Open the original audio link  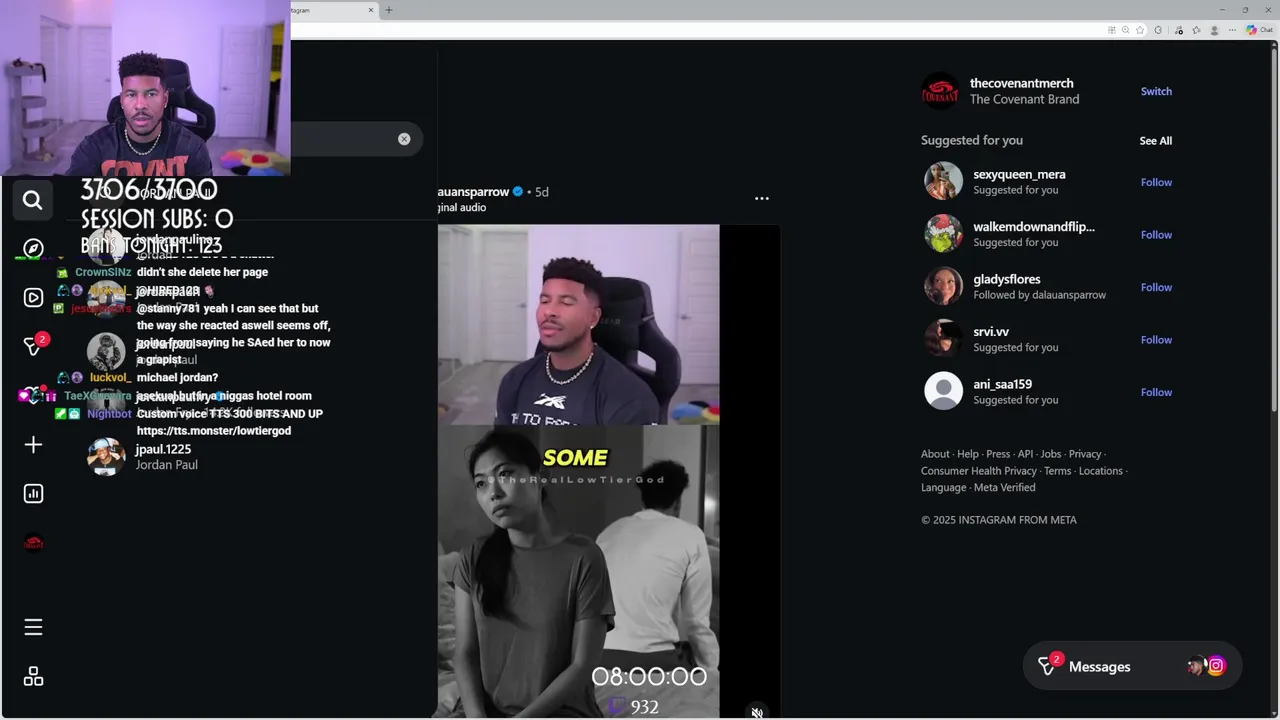click(462, 208)
